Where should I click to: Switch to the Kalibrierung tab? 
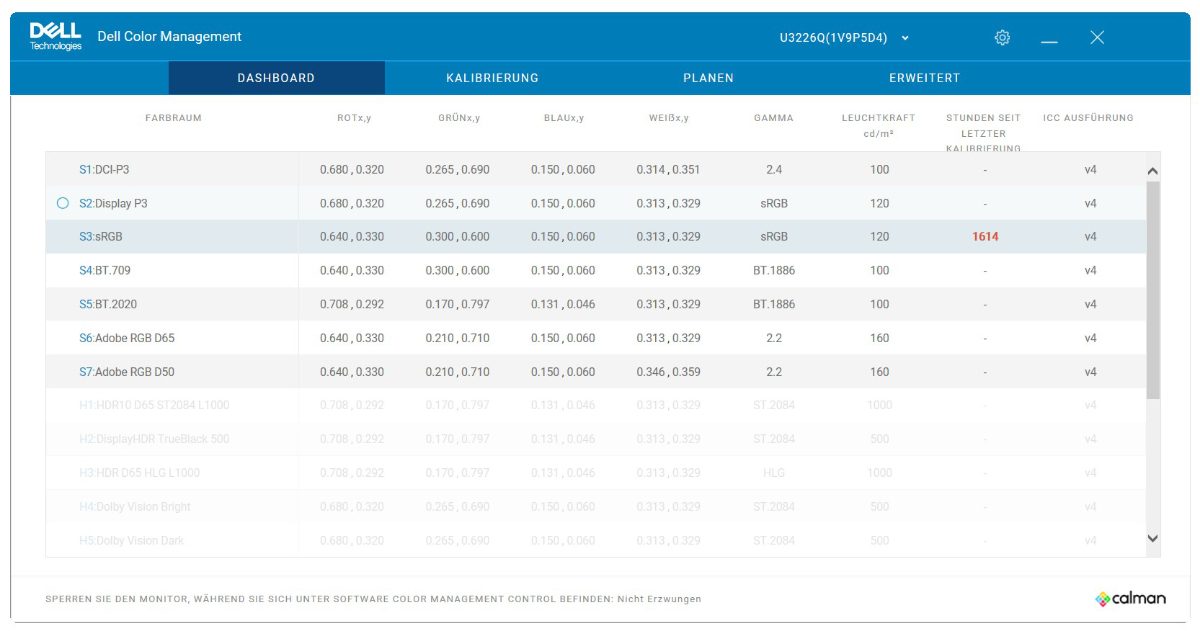tap(492, 78)
